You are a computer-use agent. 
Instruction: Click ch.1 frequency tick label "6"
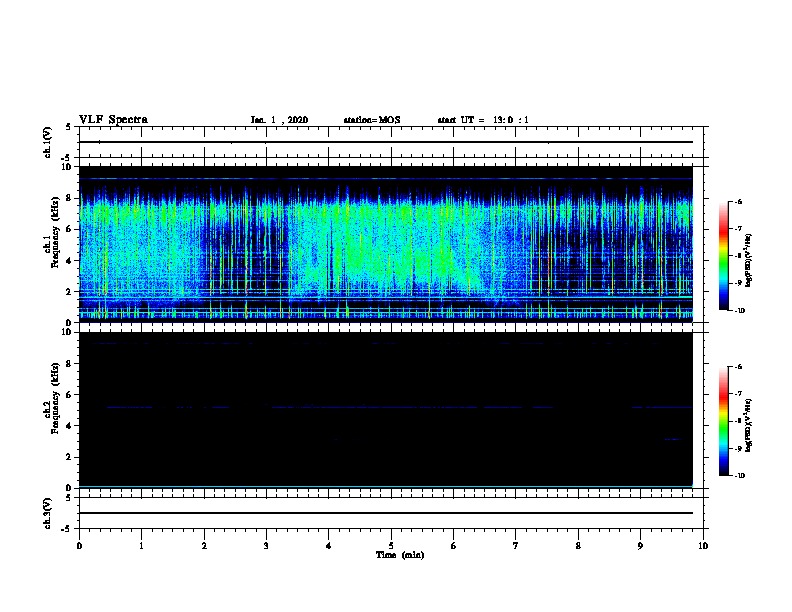coord(70,229)
